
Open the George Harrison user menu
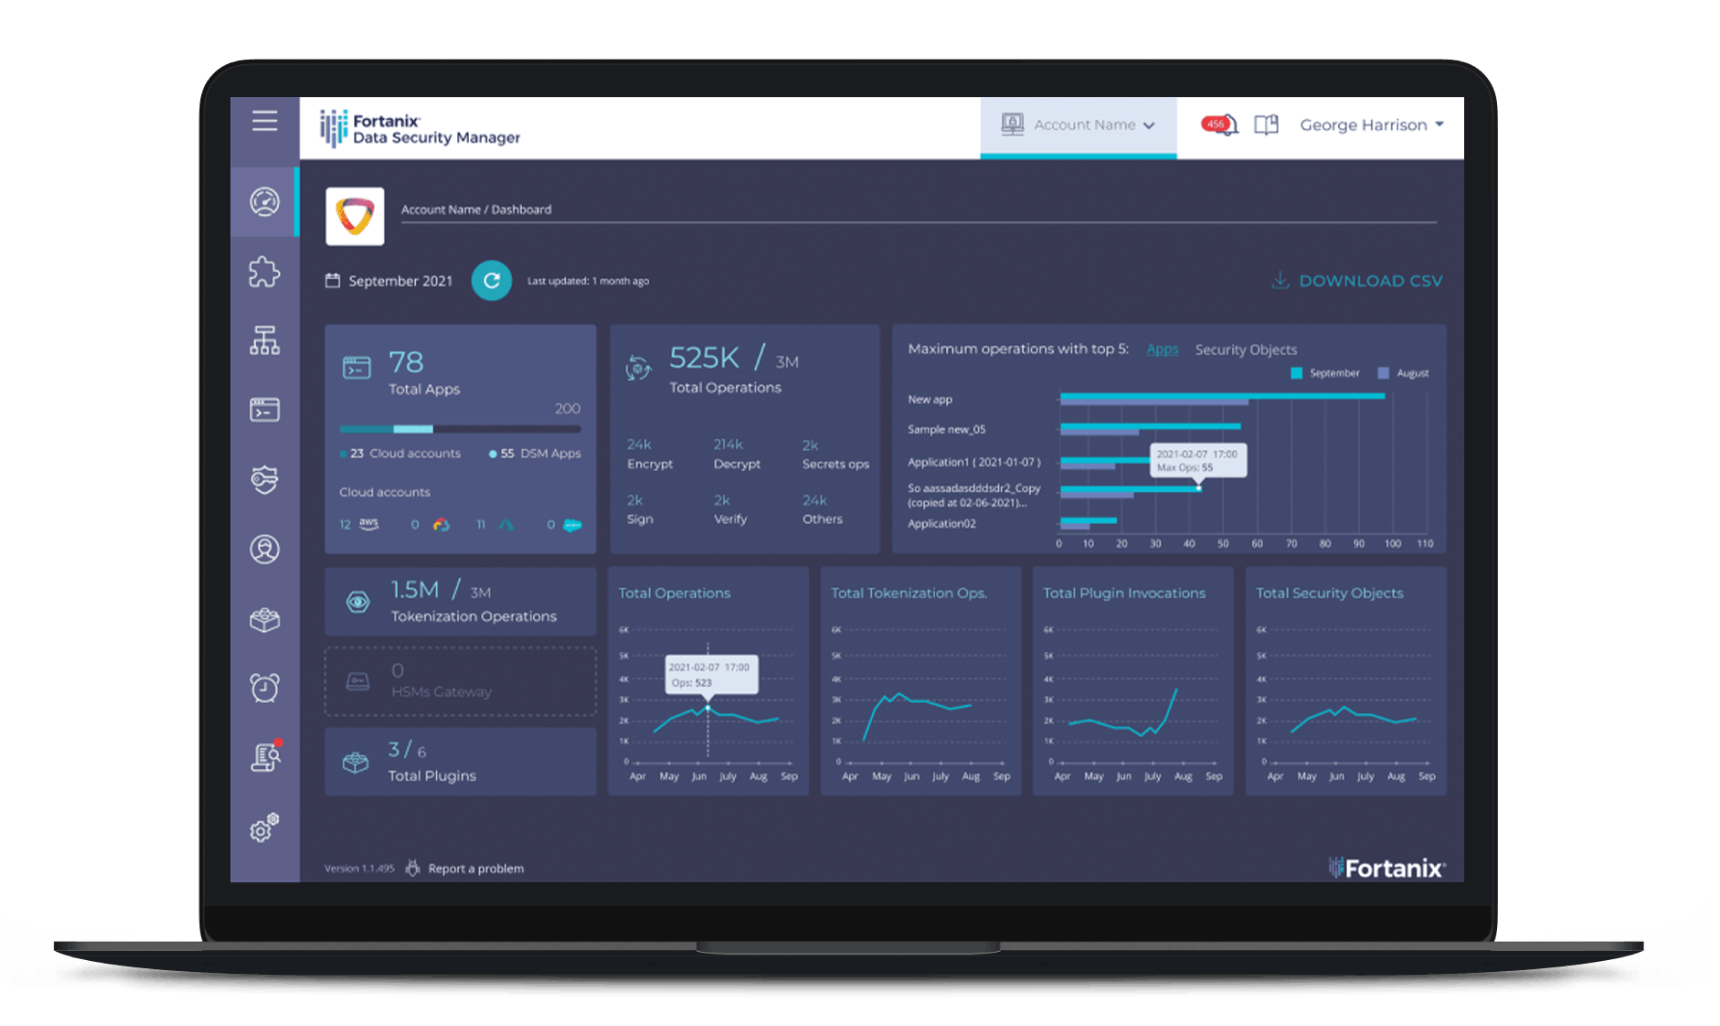1371,125
